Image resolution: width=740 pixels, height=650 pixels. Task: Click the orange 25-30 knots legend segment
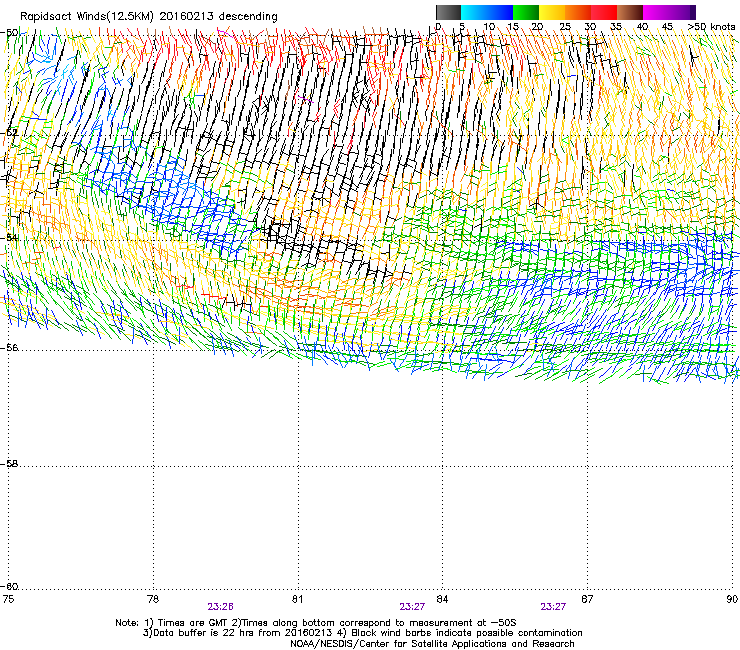[578, 12]
